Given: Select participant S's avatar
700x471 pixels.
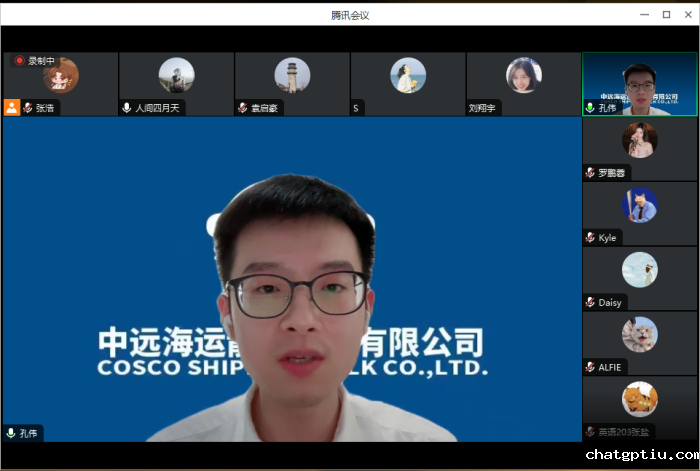Looking at the screenshot, I should [x=408, y=75].
